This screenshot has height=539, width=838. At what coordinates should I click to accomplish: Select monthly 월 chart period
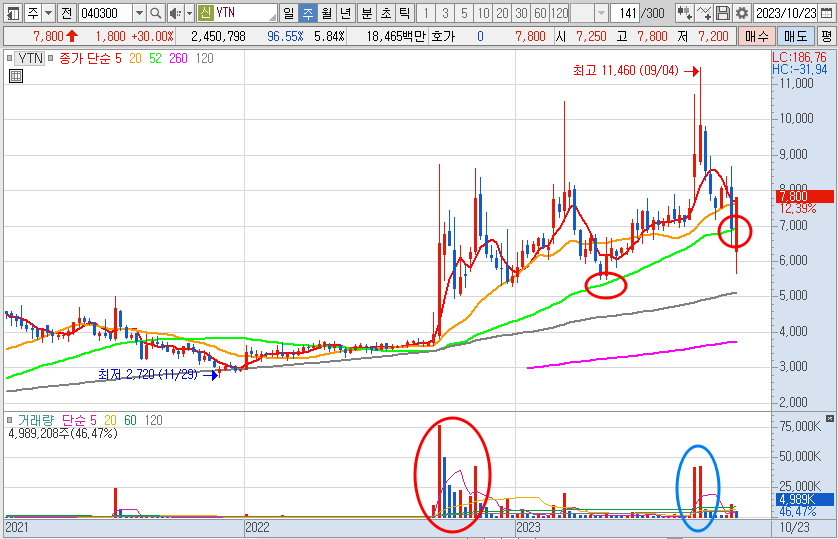coord(327,12)
